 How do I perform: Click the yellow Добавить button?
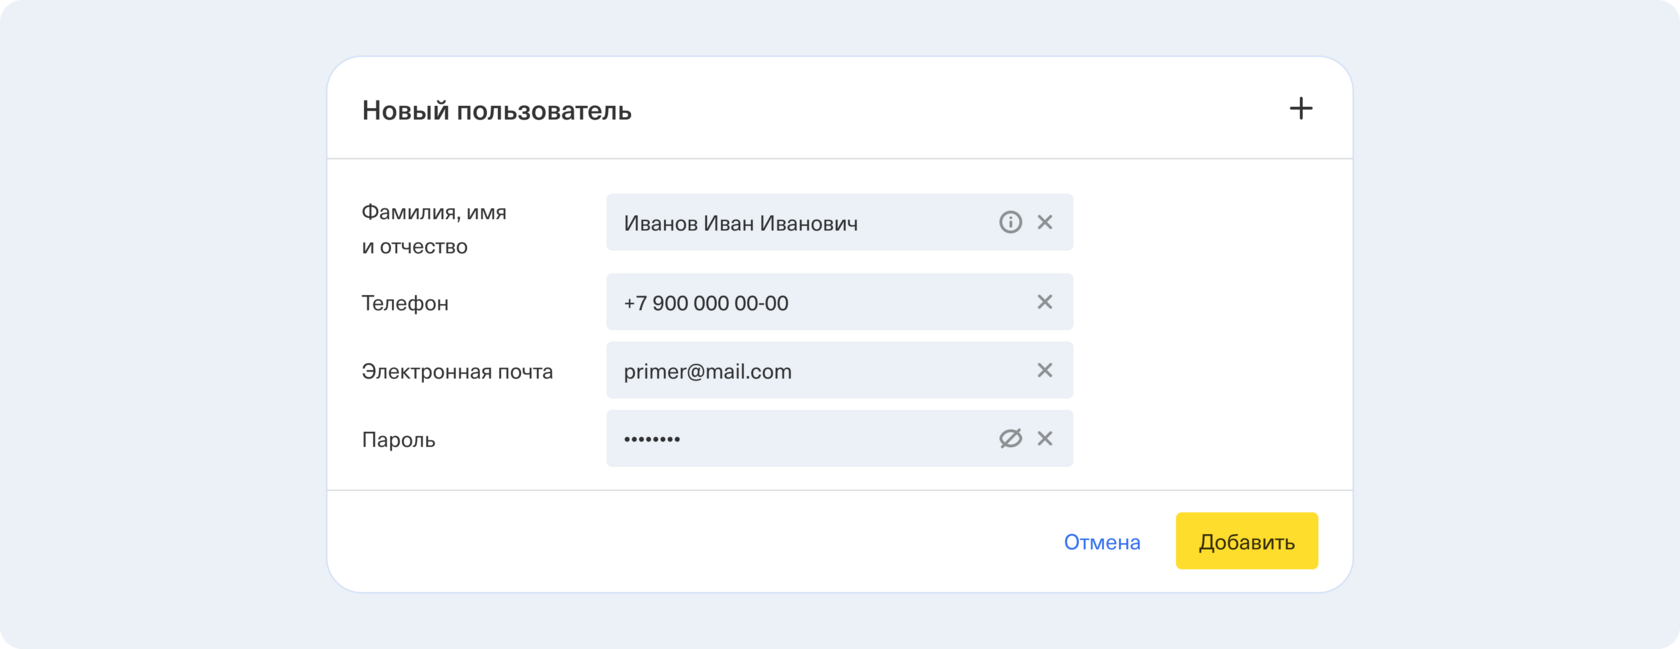point(1246,541)
